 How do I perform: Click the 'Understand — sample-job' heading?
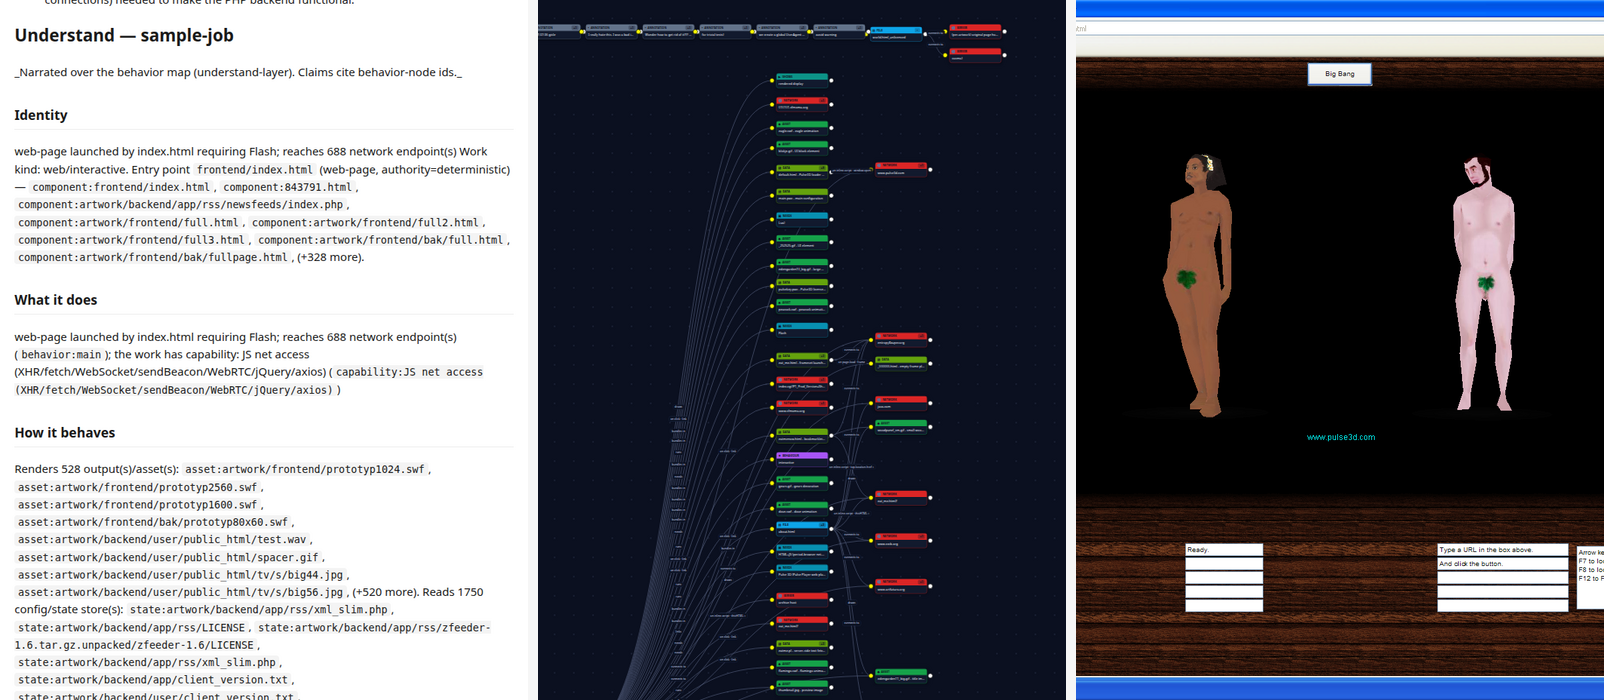click(124, 35)
